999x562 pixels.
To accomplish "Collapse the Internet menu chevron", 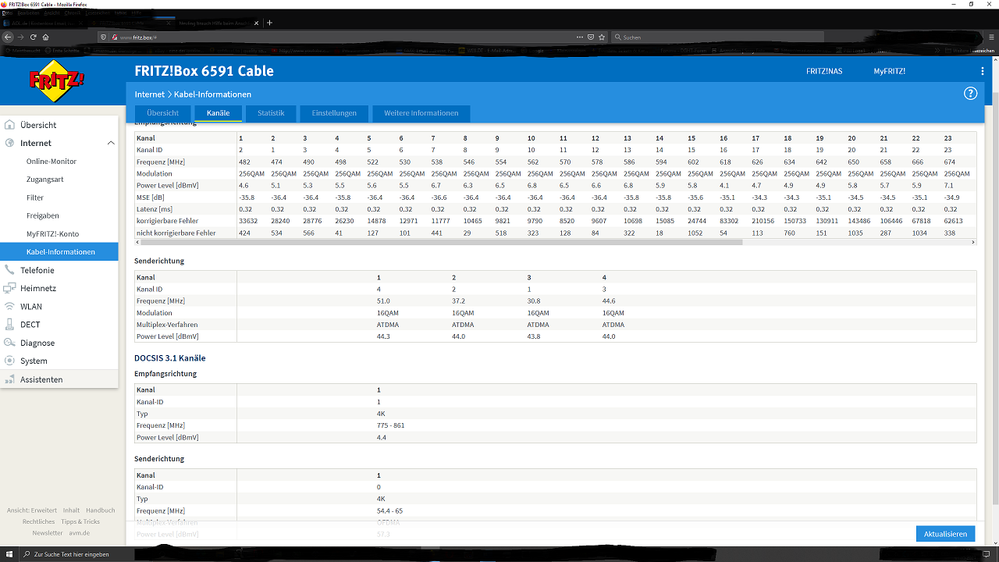I will click(110, 143).
